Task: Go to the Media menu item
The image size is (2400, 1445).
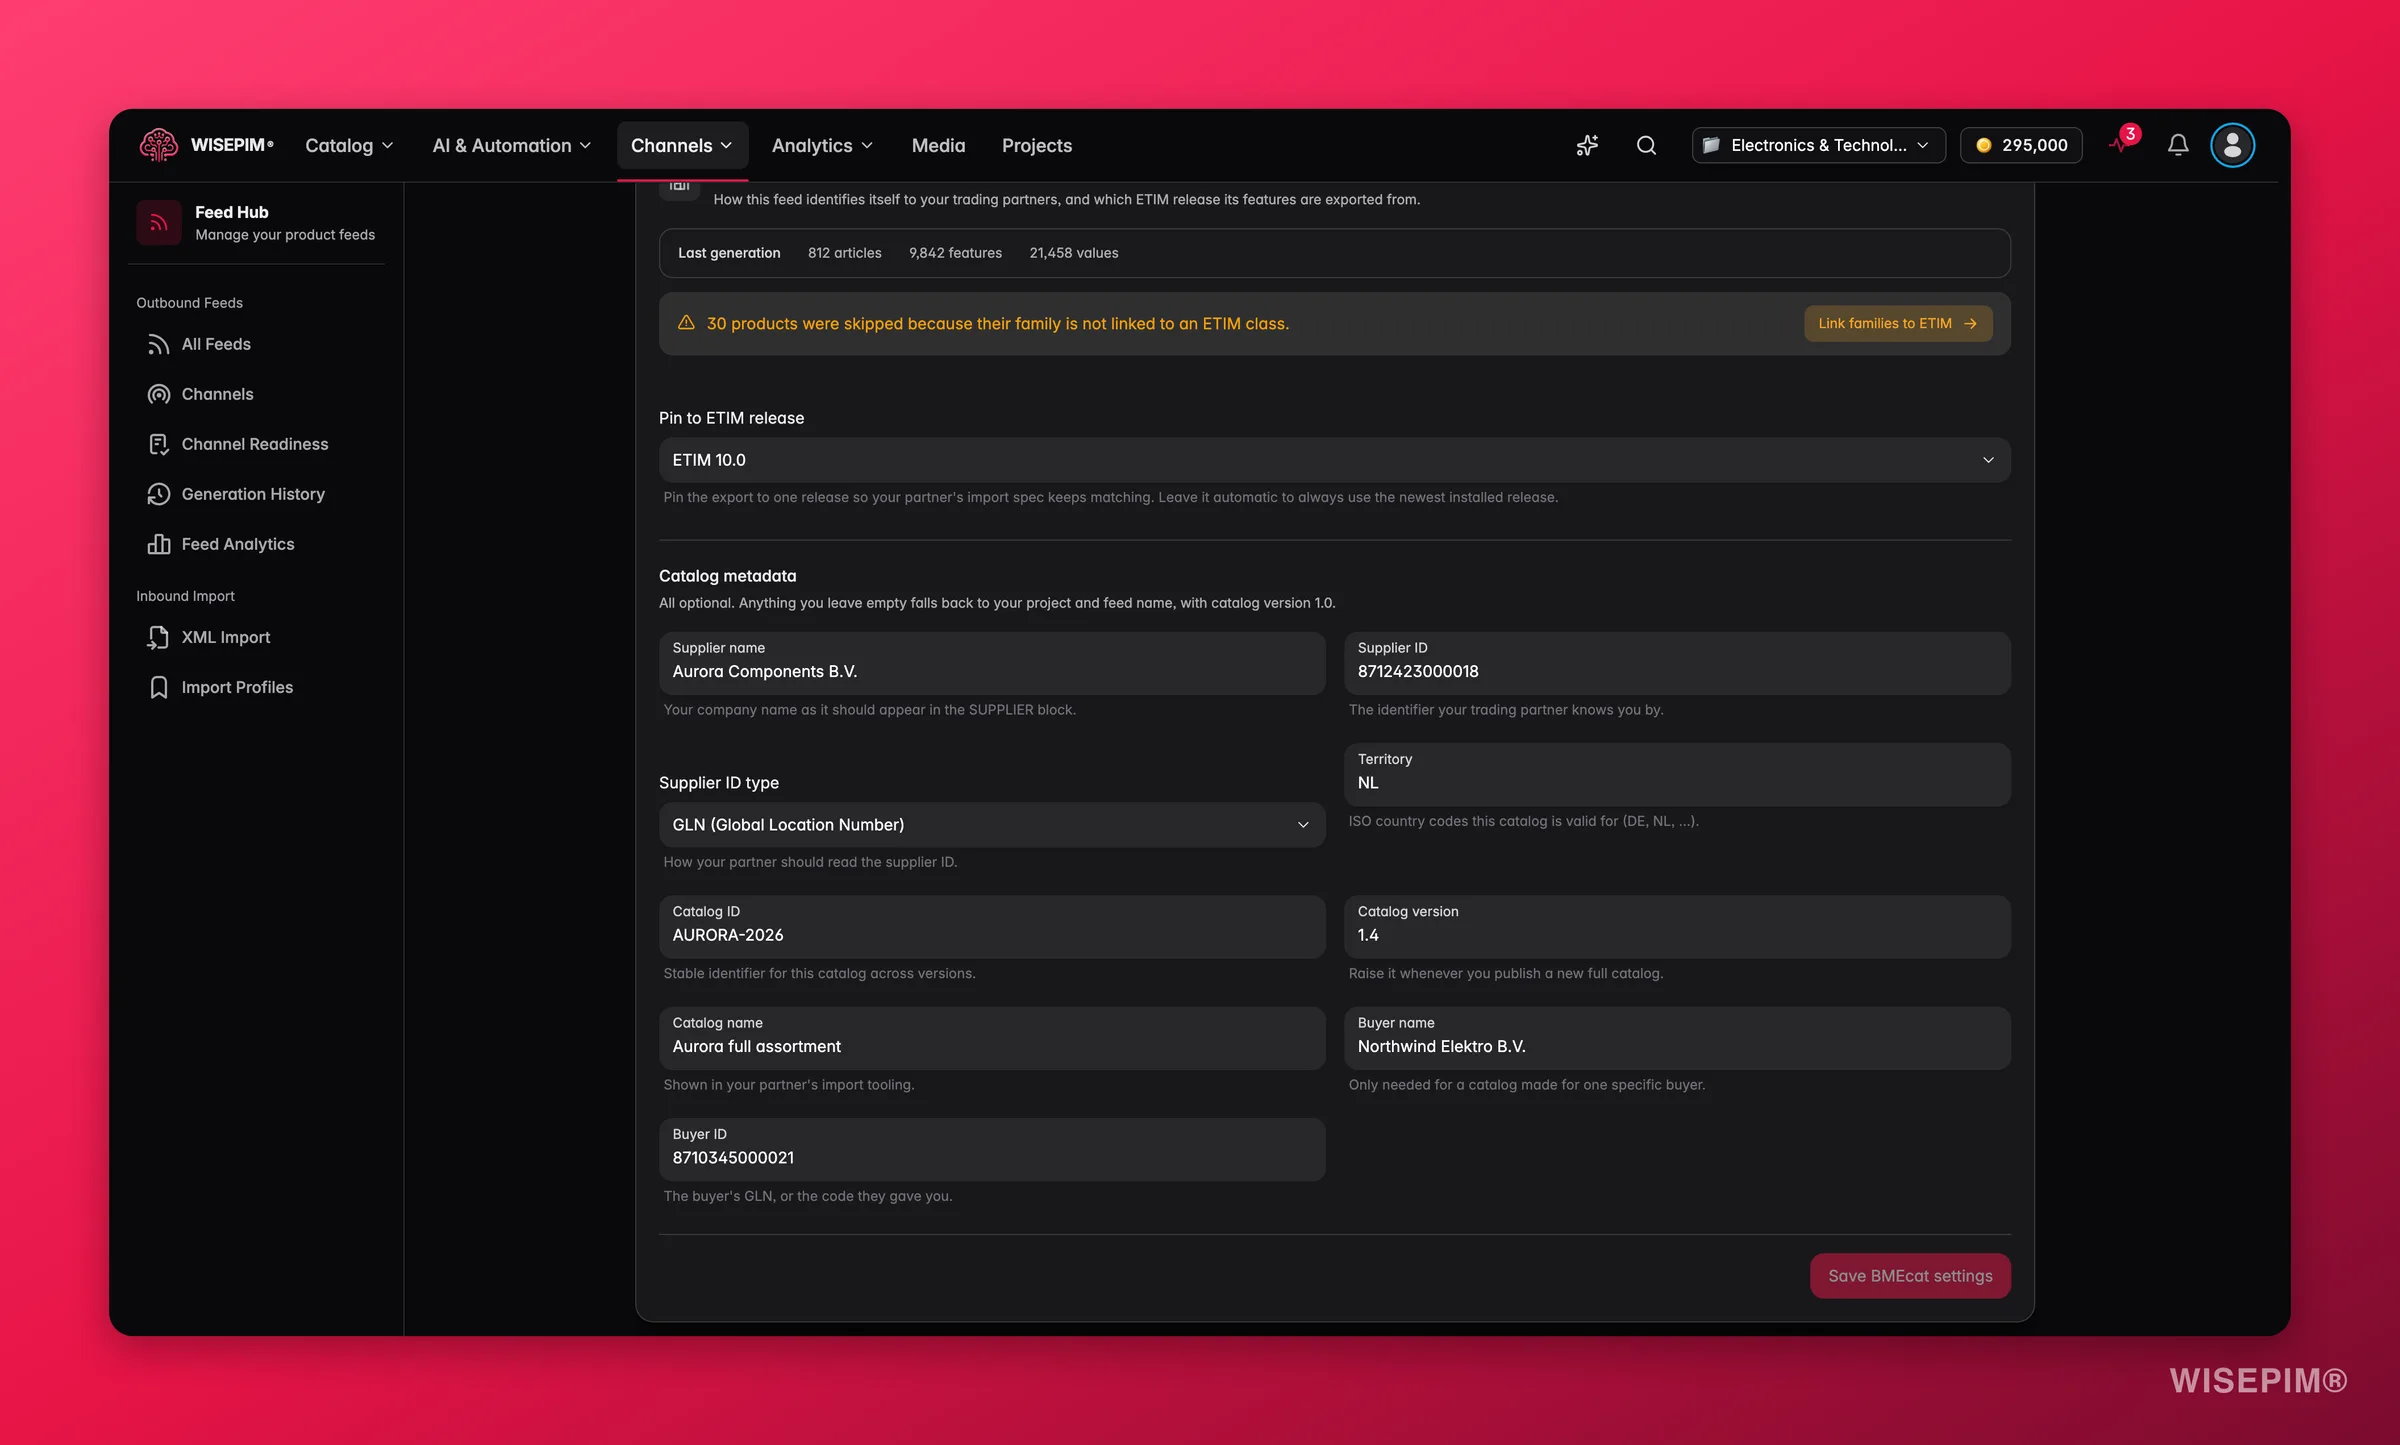Action: point(938,145)
